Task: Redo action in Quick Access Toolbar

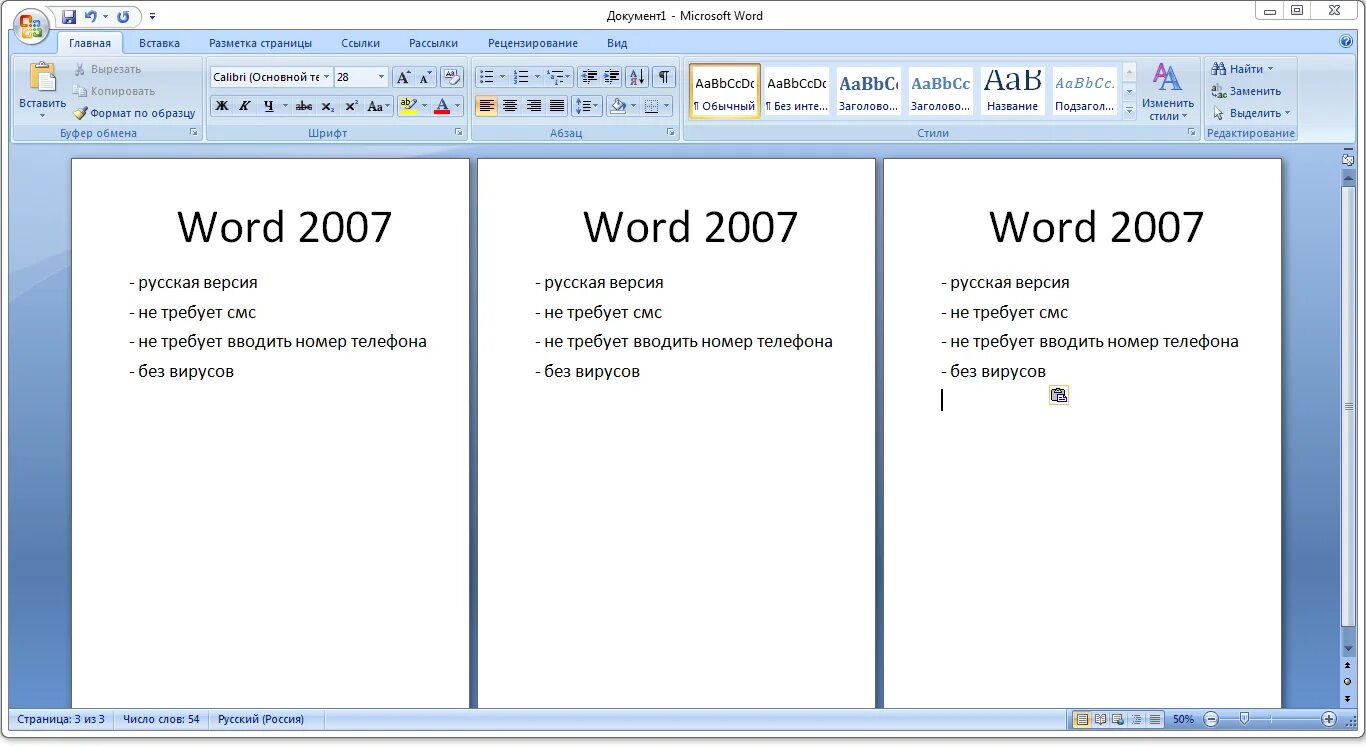Action: [x=123, y=17]
